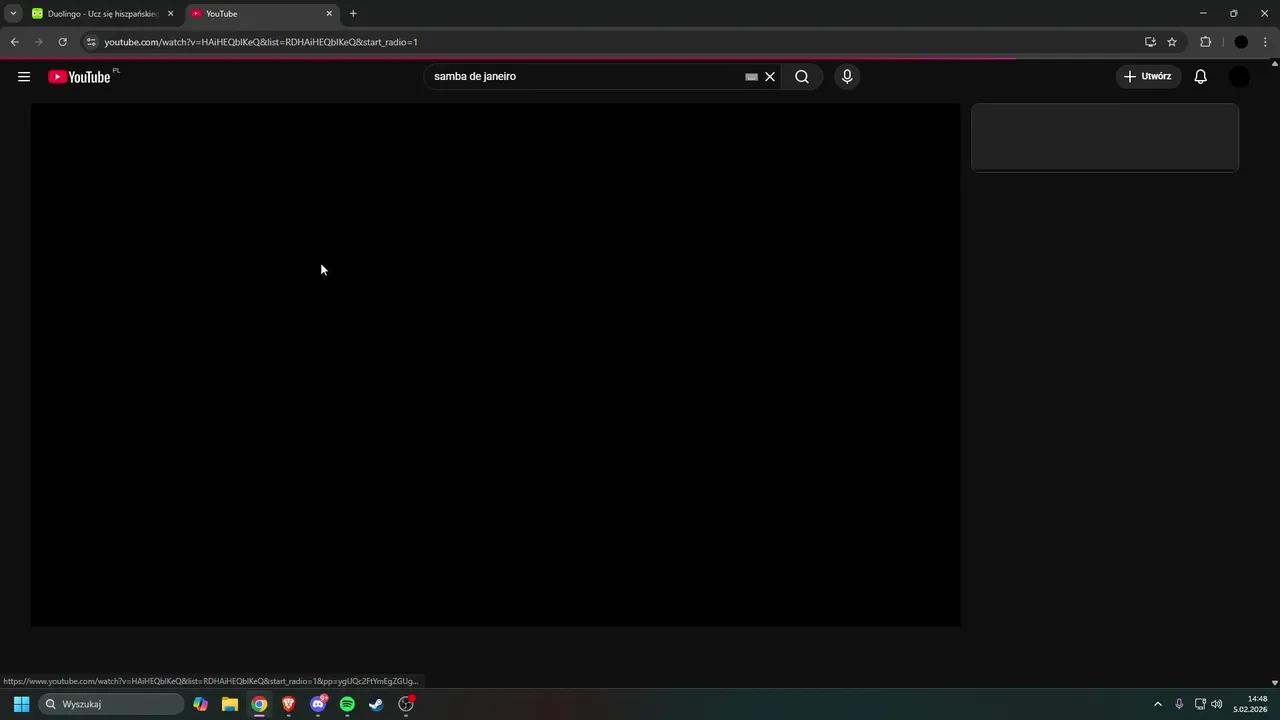Expand the tab search dropdown arrow
1280x720 pixels.
[x=13, y=14]
